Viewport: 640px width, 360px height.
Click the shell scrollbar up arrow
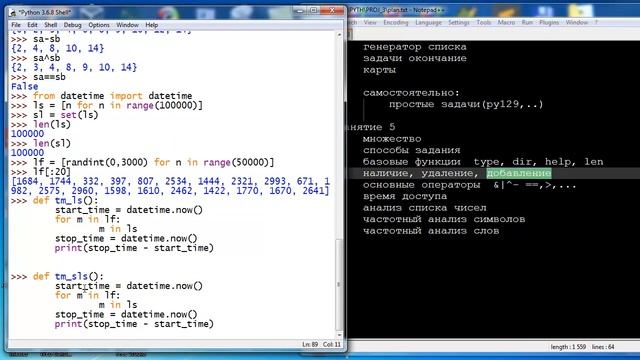click(339, 35)
